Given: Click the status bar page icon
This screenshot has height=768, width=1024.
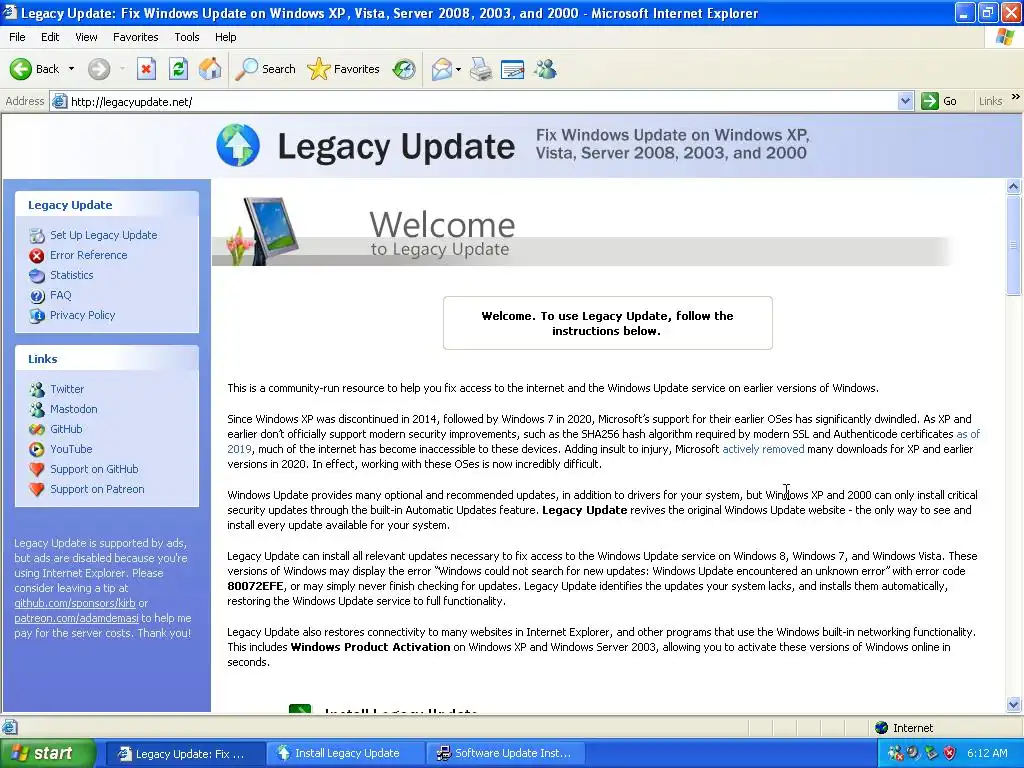Looking at the screenshot, I should pyautogui.click(x=9, y=728).
